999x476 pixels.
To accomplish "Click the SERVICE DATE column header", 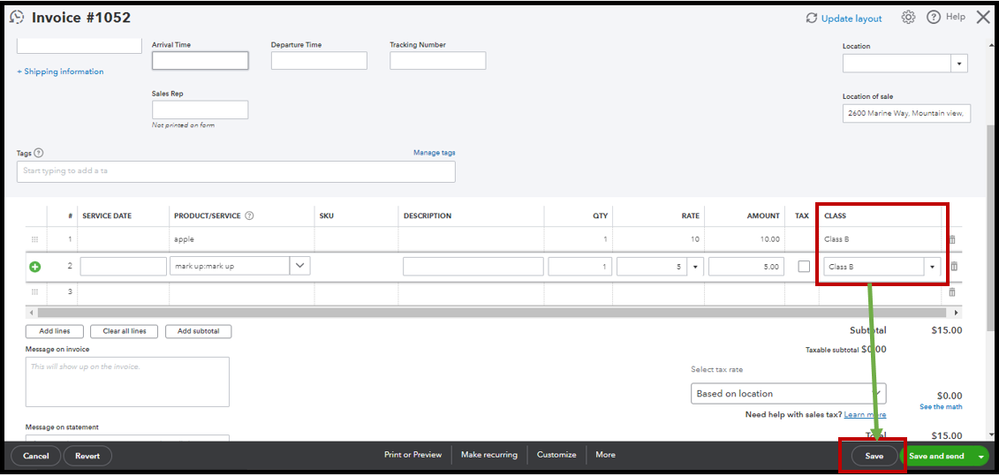I will [x=107, y=216].
